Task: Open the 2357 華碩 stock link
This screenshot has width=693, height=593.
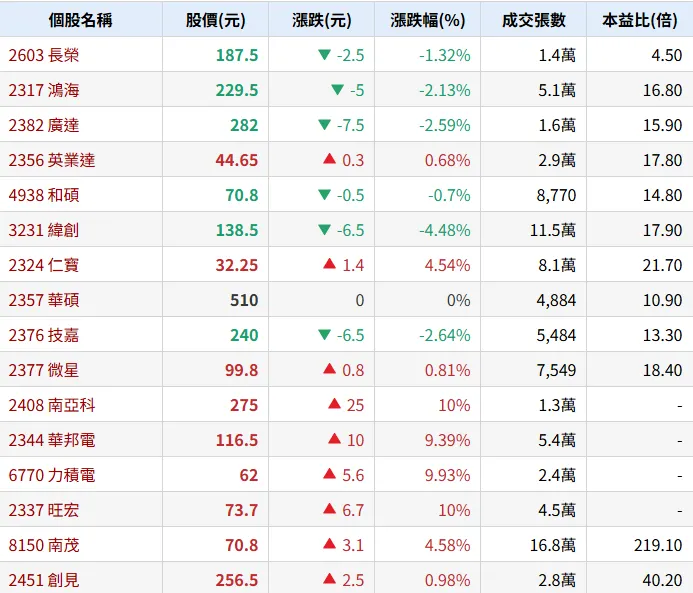Action: click(x=44, y=300)
